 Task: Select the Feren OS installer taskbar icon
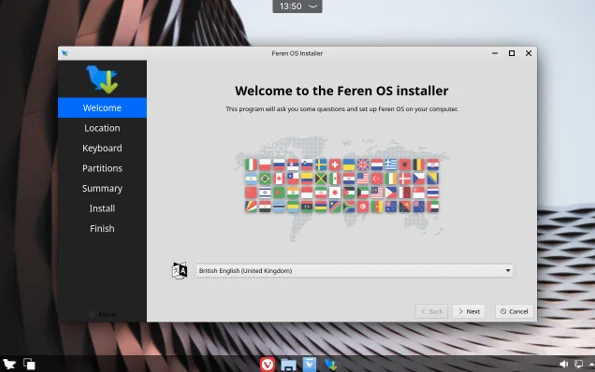(331, 365)
